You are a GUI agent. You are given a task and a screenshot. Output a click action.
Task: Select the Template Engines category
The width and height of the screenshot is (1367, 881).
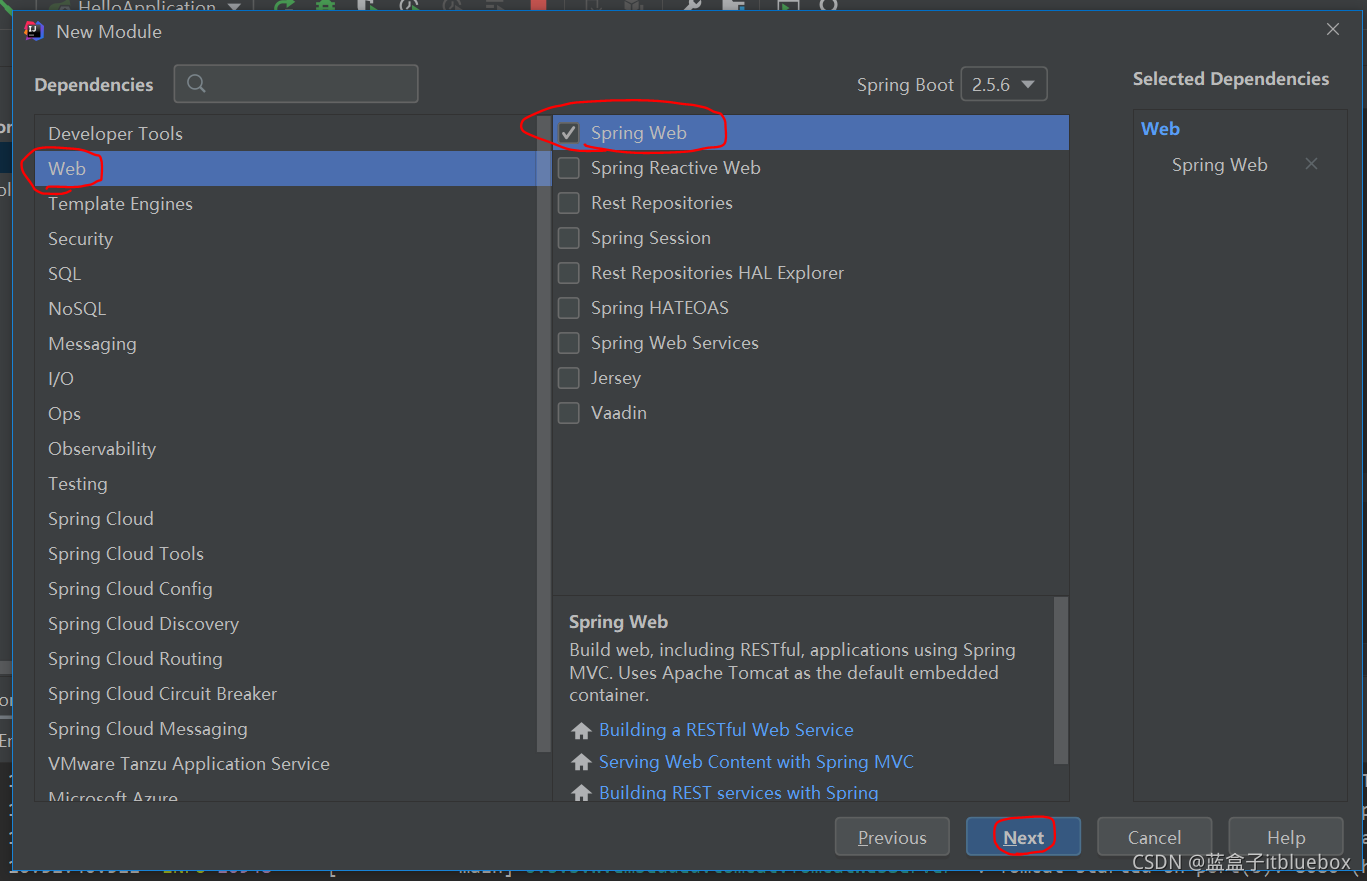[286, 203]
